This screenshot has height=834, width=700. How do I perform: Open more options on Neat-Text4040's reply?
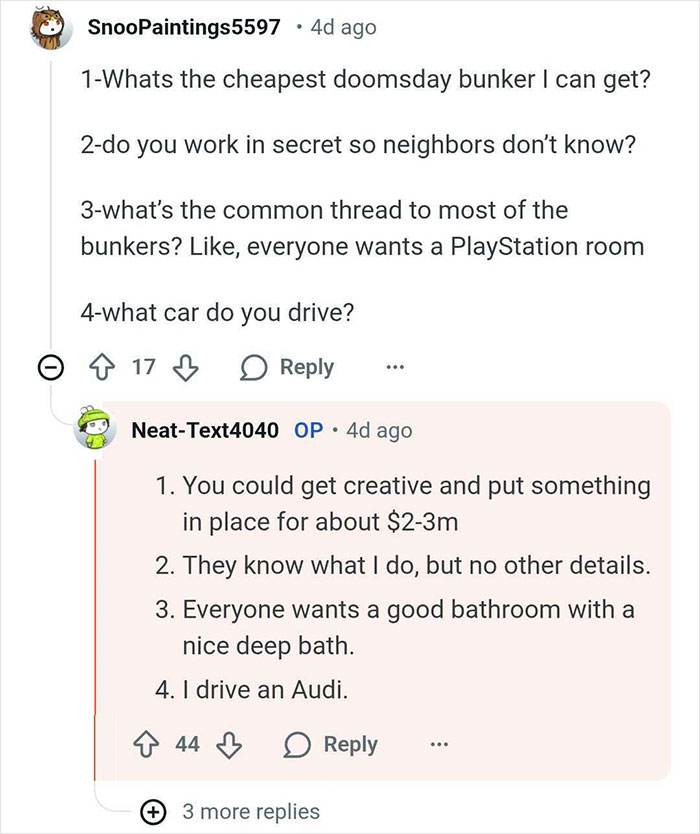coord(438,745)
